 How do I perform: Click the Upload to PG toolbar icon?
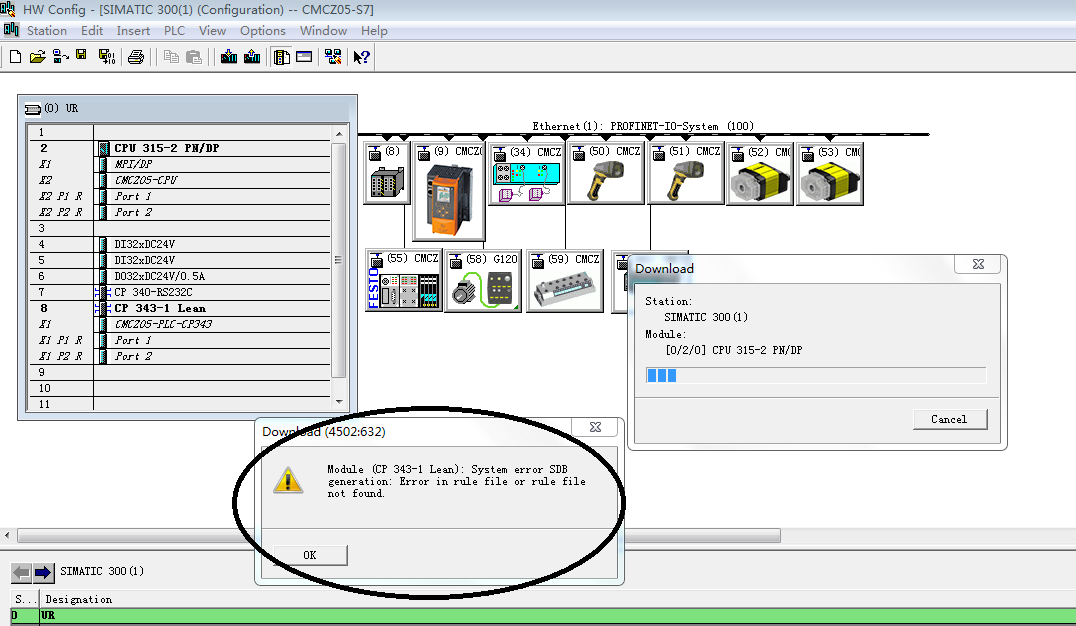click(x=252, y=57)
